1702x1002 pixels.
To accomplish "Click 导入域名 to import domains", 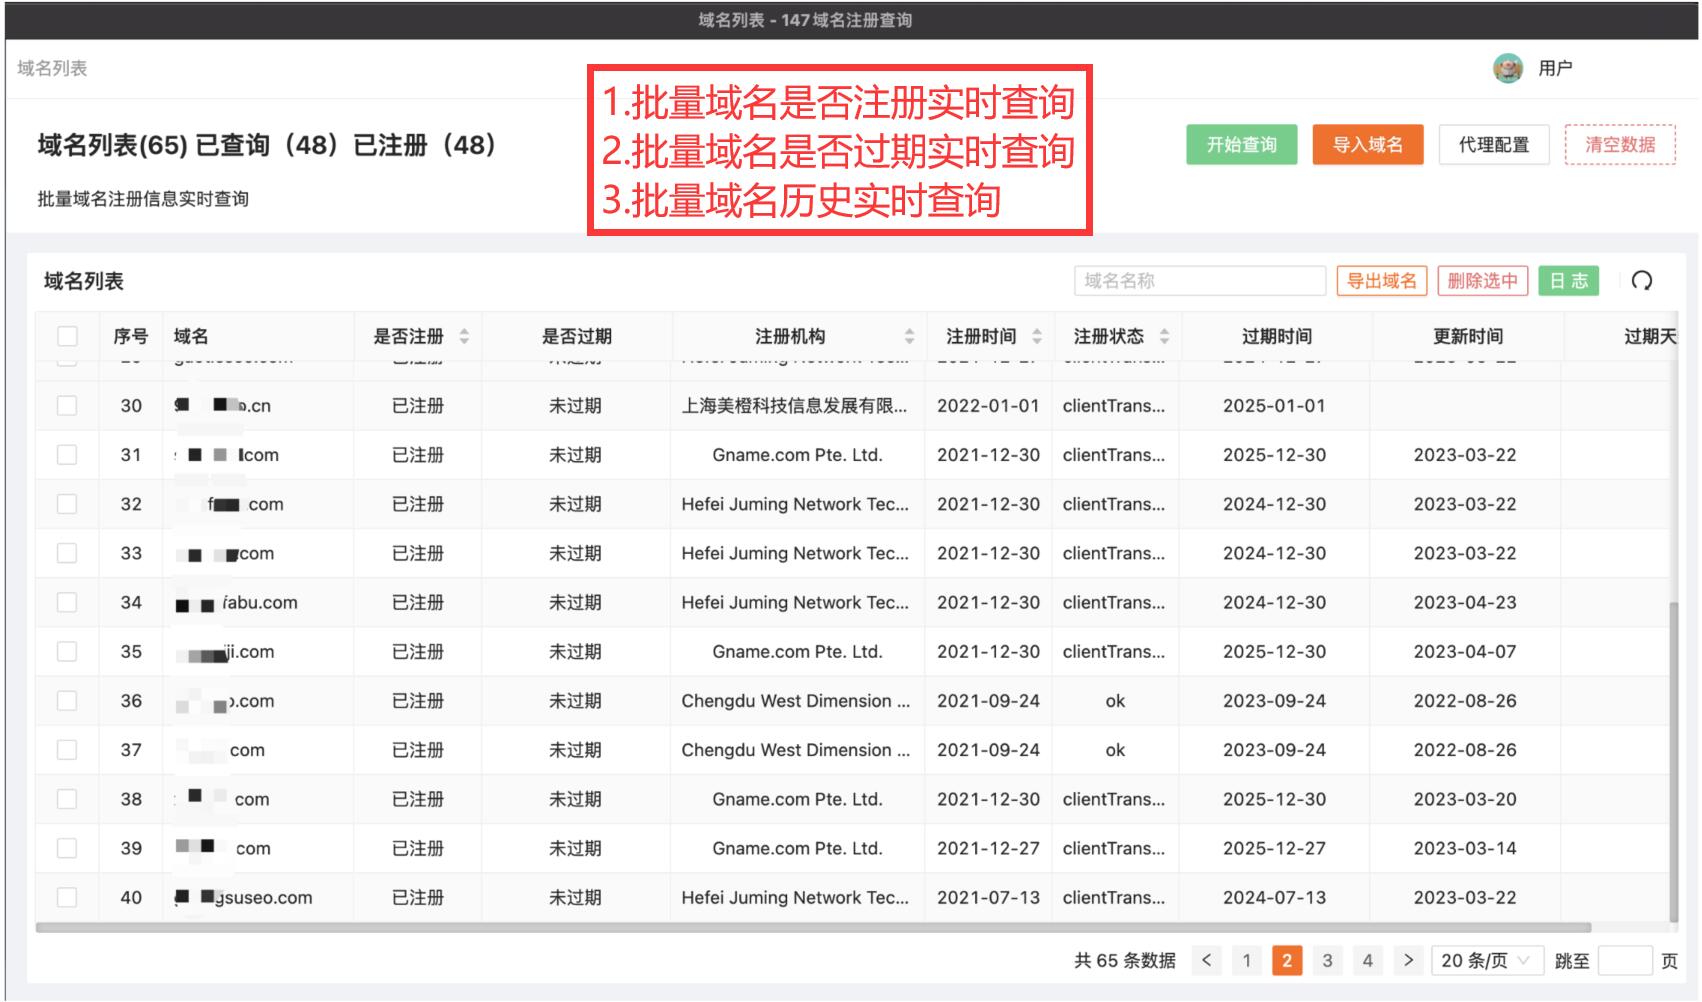I will coord(1368,144).
